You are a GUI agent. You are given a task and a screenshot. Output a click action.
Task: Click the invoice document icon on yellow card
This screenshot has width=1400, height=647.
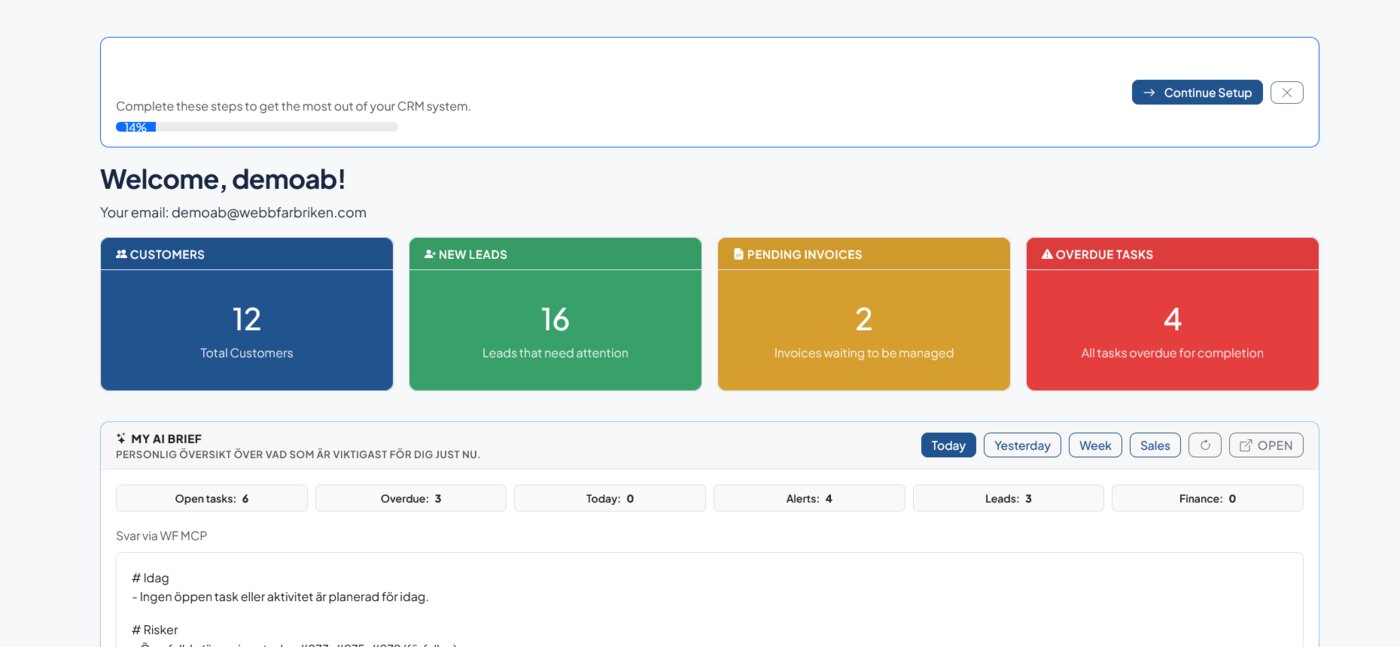point(738,254)
